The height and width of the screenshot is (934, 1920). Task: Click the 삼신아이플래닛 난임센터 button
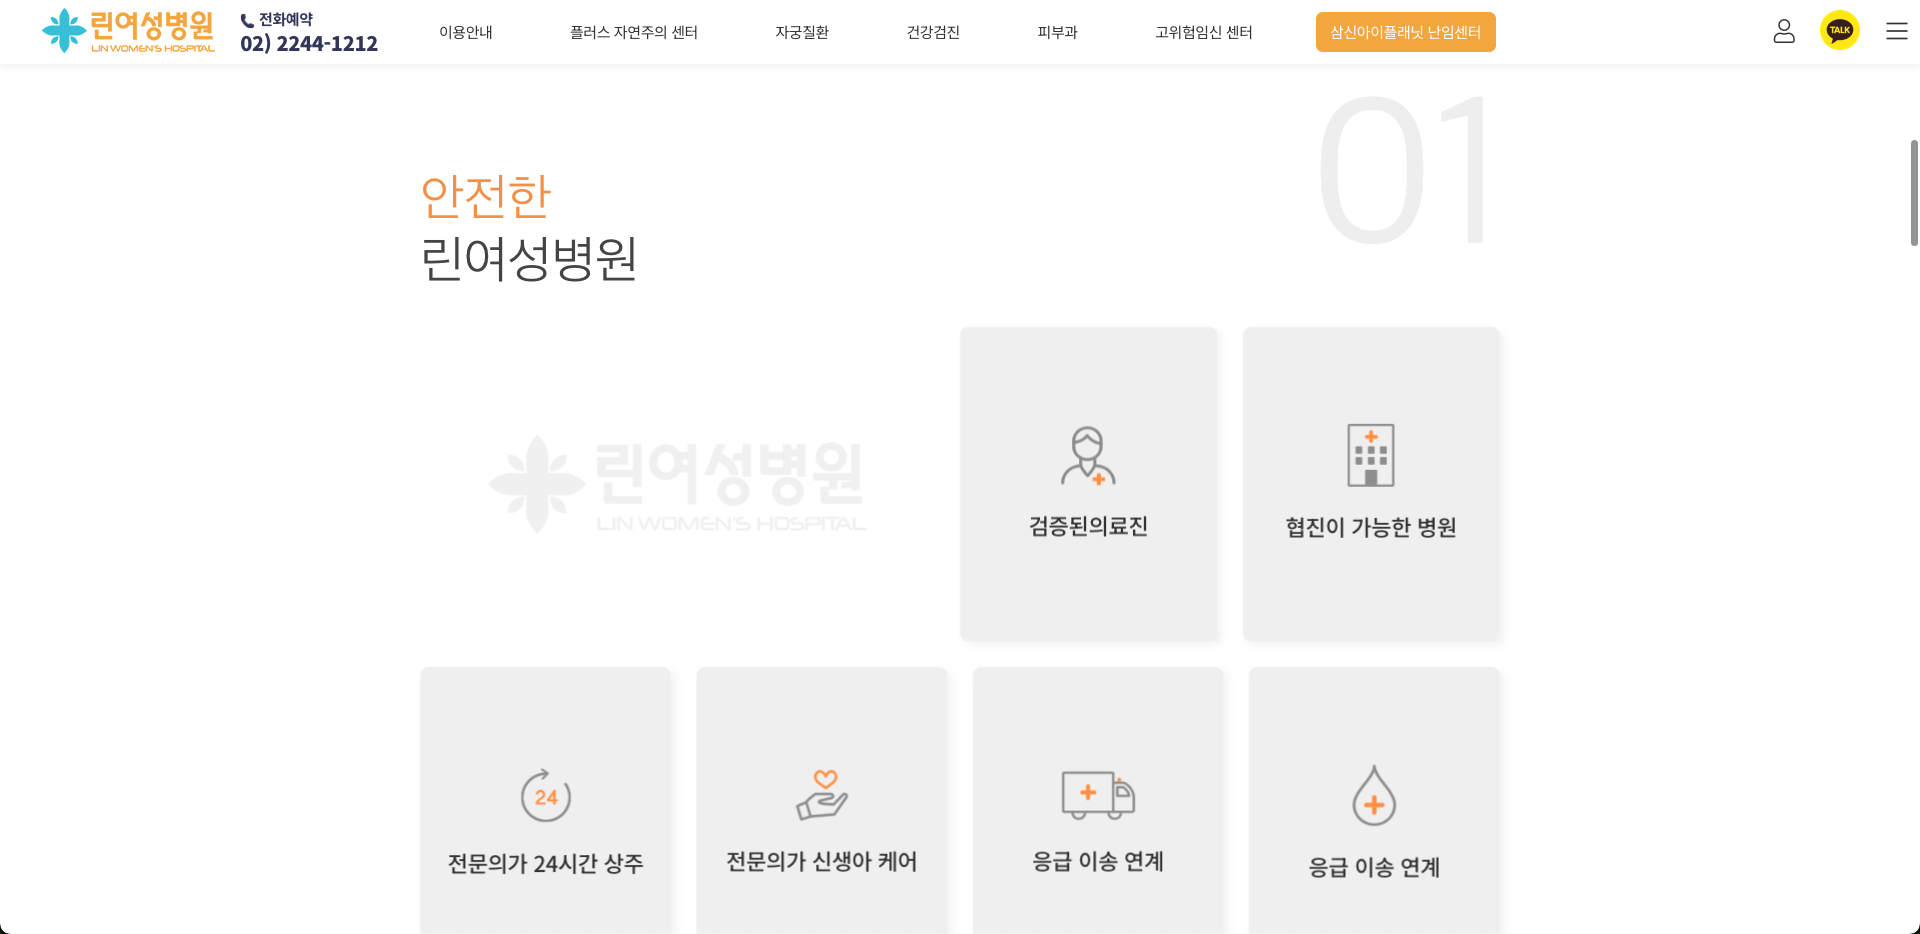pos(1406,32)
